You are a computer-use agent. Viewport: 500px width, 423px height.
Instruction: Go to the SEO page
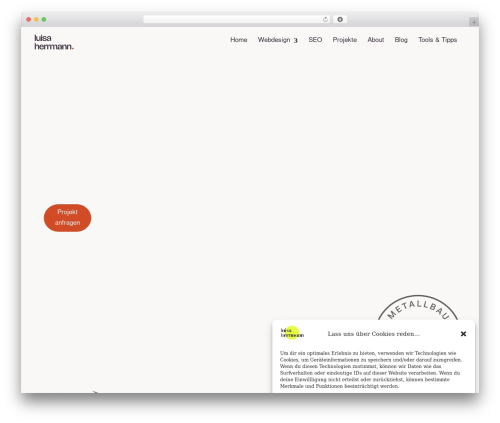coord(315,40)
